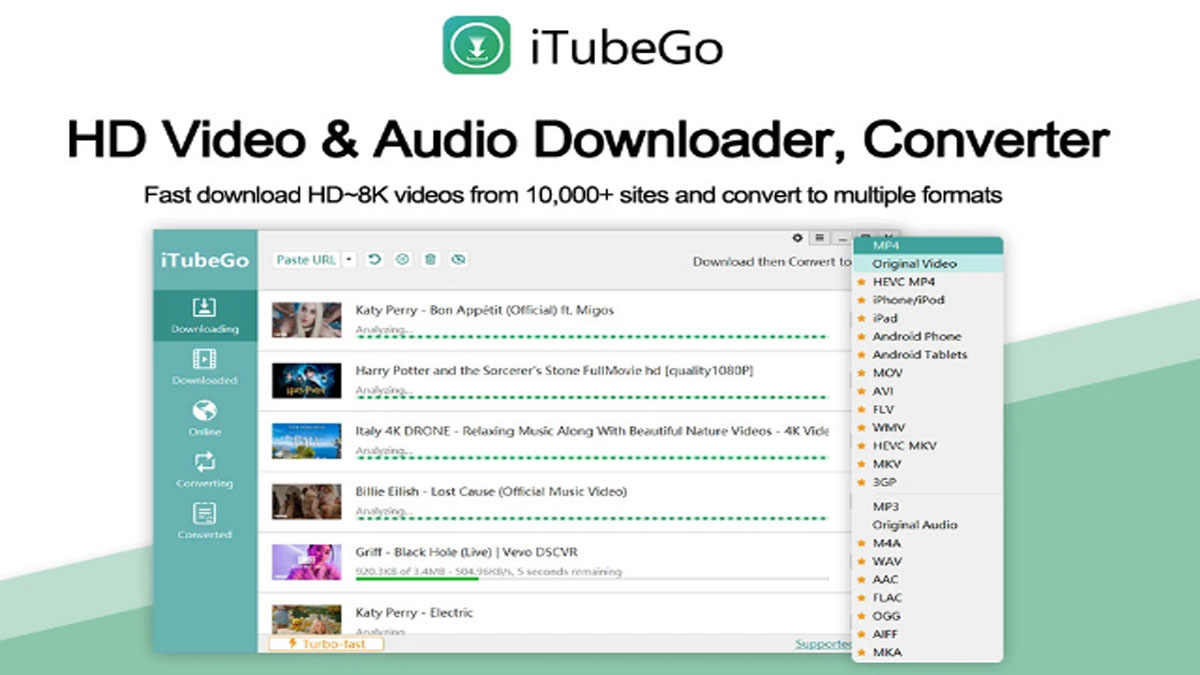Click the resume-all refresh arrow icon

(375, 259)
